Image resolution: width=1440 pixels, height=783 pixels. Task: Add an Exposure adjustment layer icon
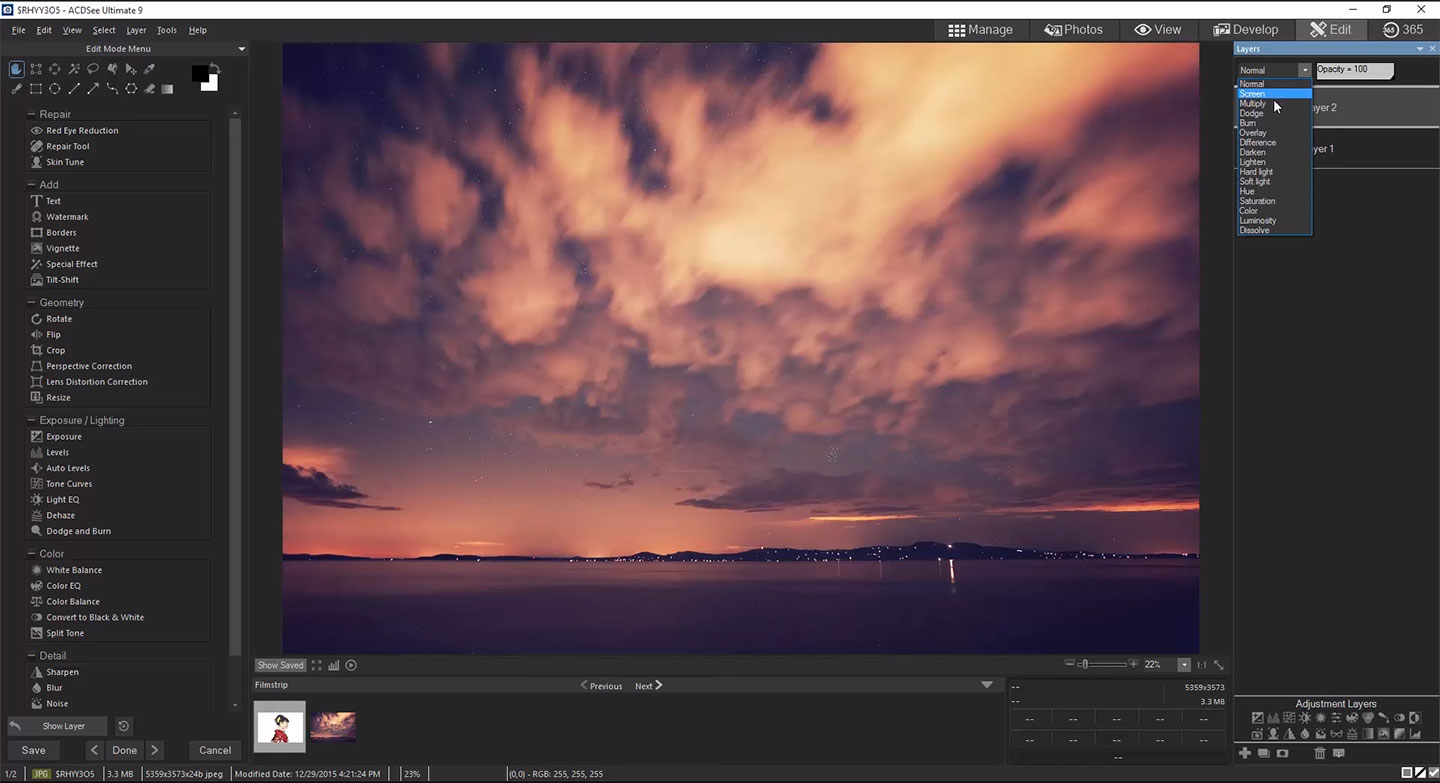[1258, 717]
